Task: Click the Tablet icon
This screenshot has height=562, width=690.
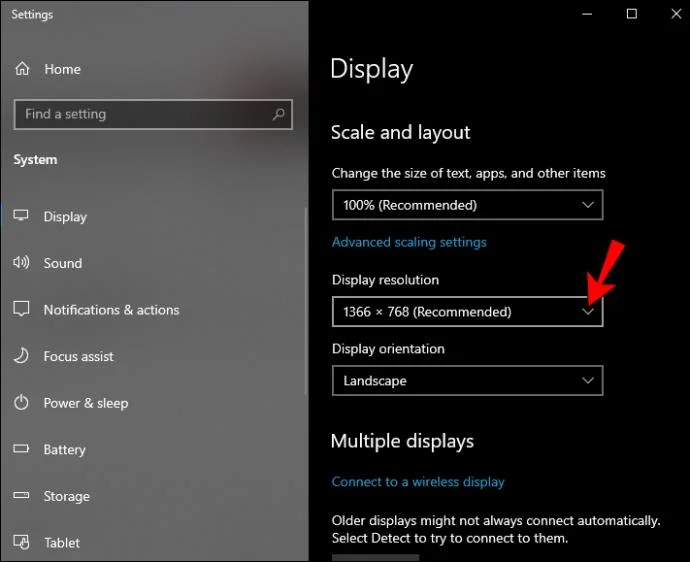Action: 21,542
